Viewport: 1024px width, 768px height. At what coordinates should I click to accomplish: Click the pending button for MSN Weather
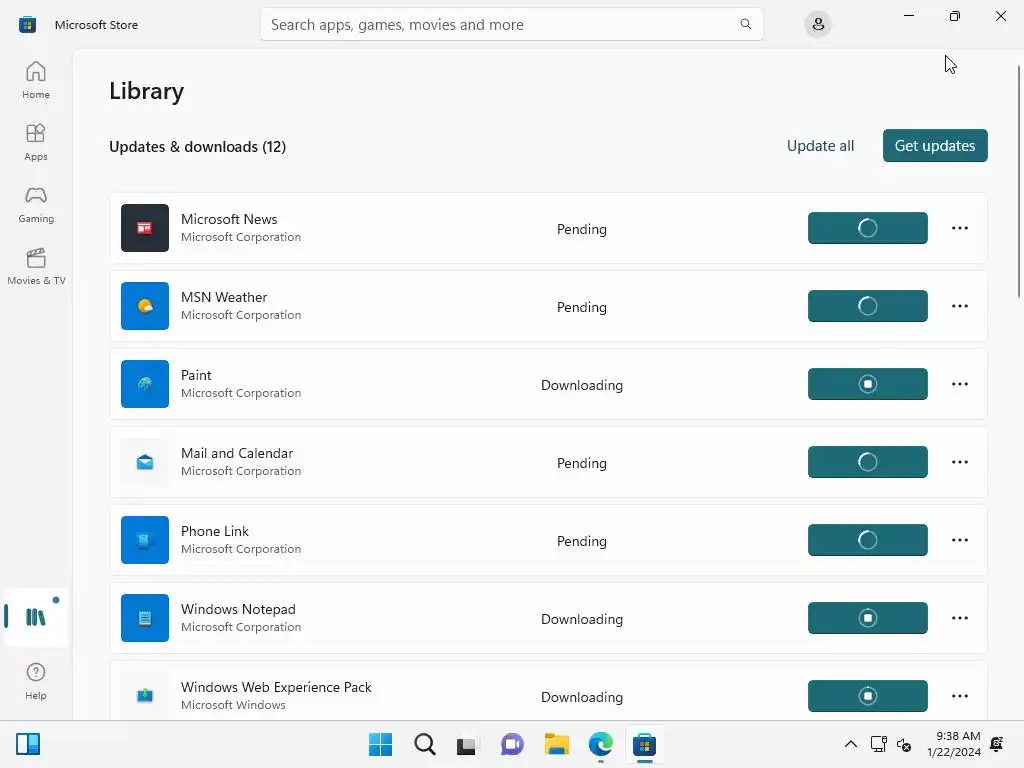867,306
